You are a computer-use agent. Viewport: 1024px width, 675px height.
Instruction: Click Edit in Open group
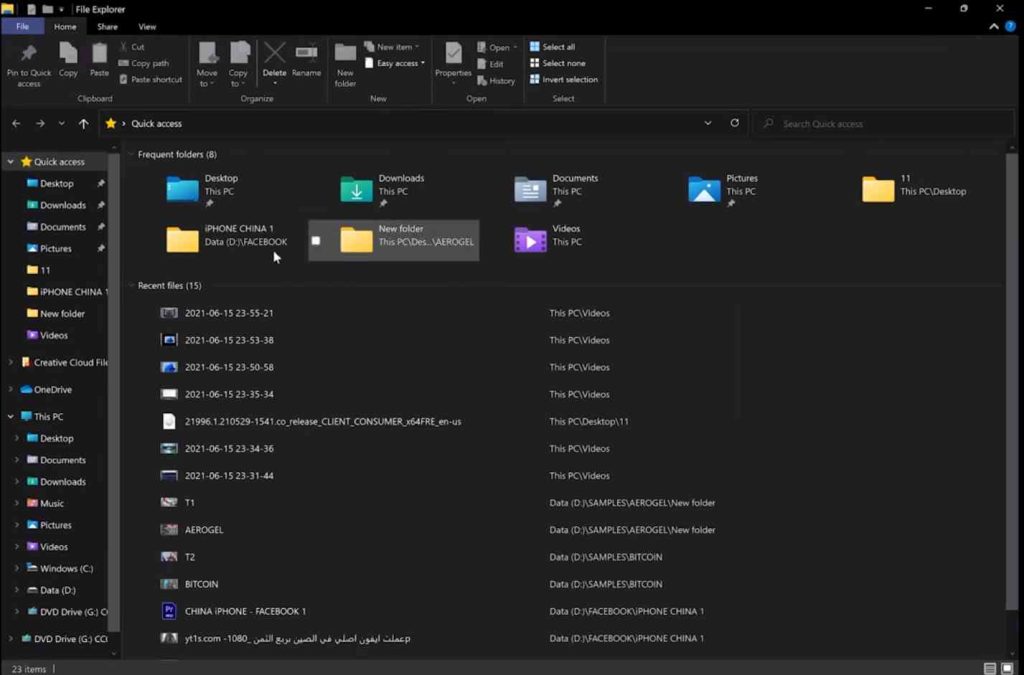point(490,64)
